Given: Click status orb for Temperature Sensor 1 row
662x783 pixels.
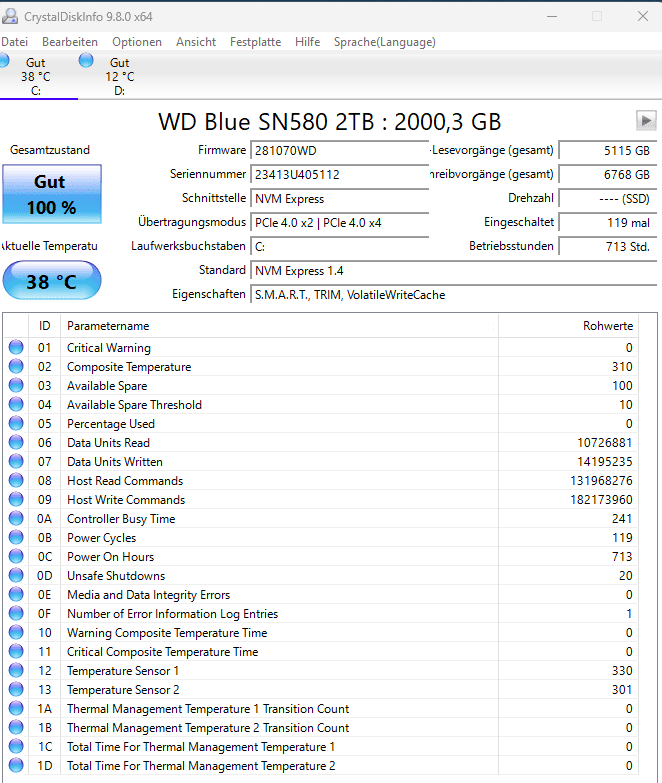Looking at the screenshot, I should [16, 670].
